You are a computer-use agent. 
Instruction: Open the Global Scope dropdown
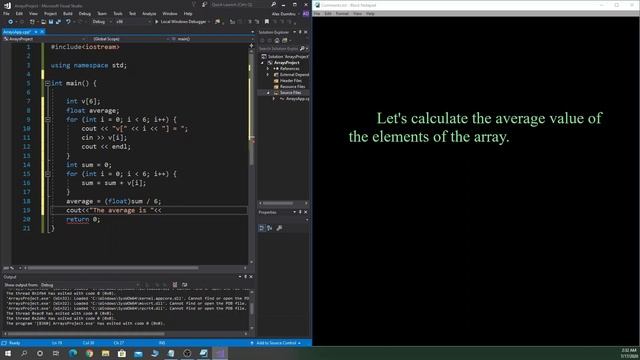pyautogui.click(x=130, y=39)
